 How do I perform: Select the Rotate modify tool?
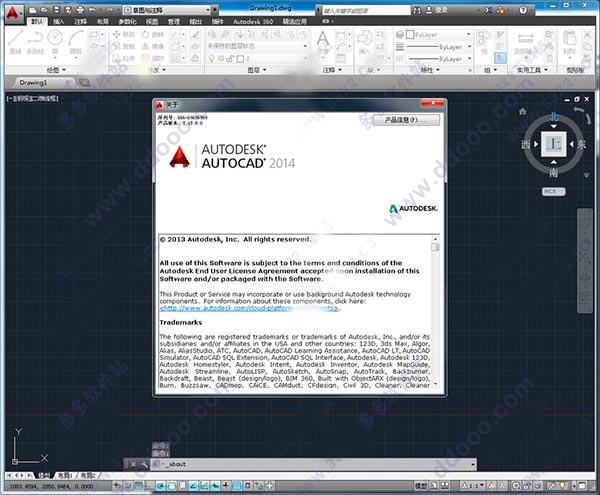pyautogui.click(x=153, y=34)
